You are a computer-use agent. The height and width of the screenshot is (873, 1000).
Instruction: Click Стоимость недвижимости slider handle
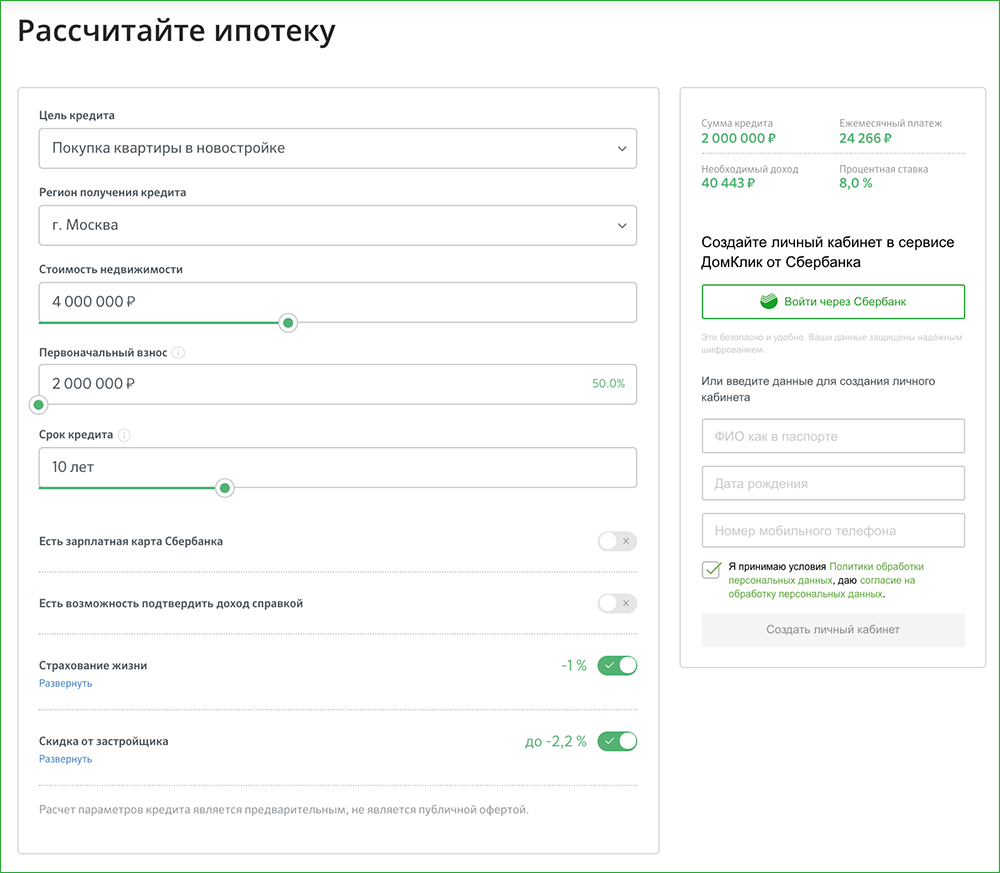click(x=288, y=323)
